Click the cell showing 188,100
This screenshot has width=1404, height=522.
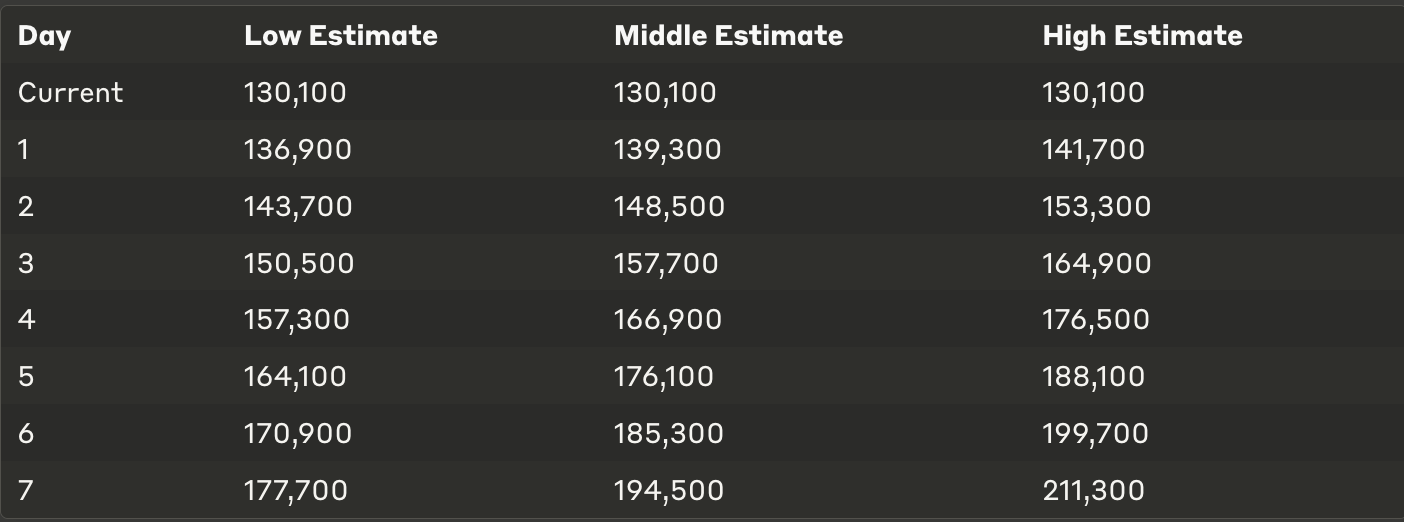[1094, 377]
